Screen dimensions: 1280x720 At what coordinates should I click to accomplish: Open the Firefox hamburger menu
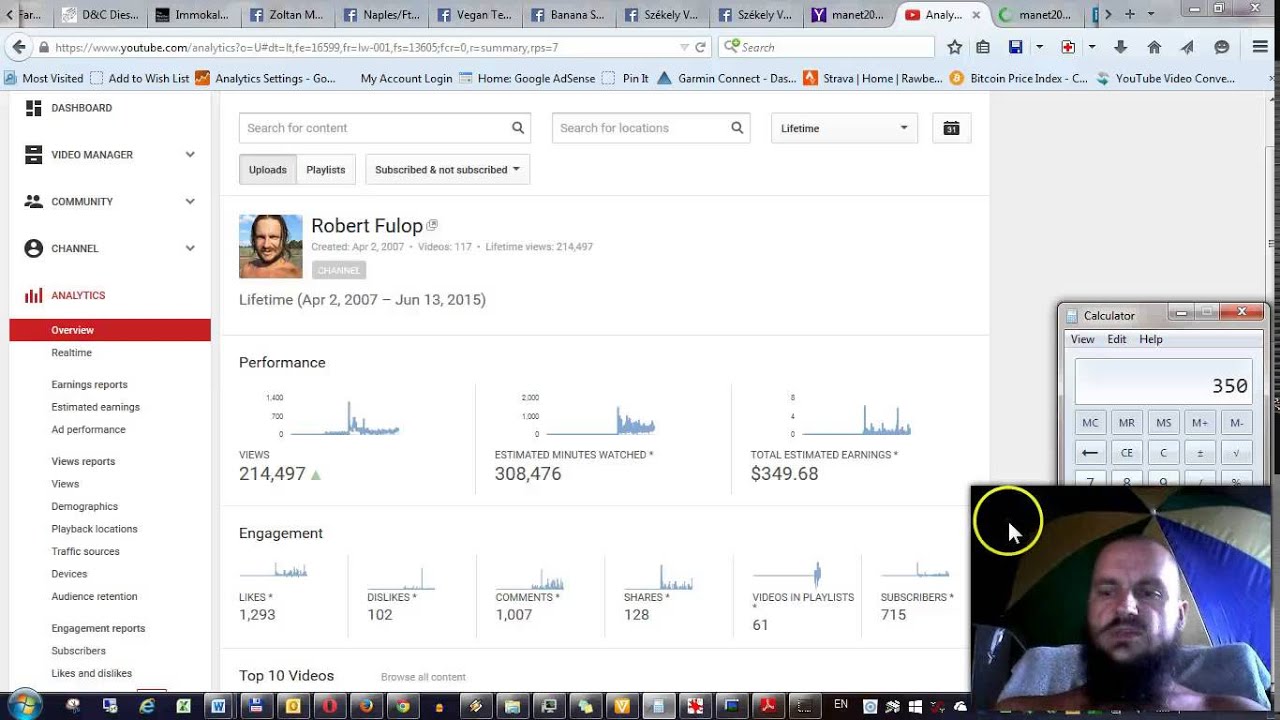point(1260,47)
